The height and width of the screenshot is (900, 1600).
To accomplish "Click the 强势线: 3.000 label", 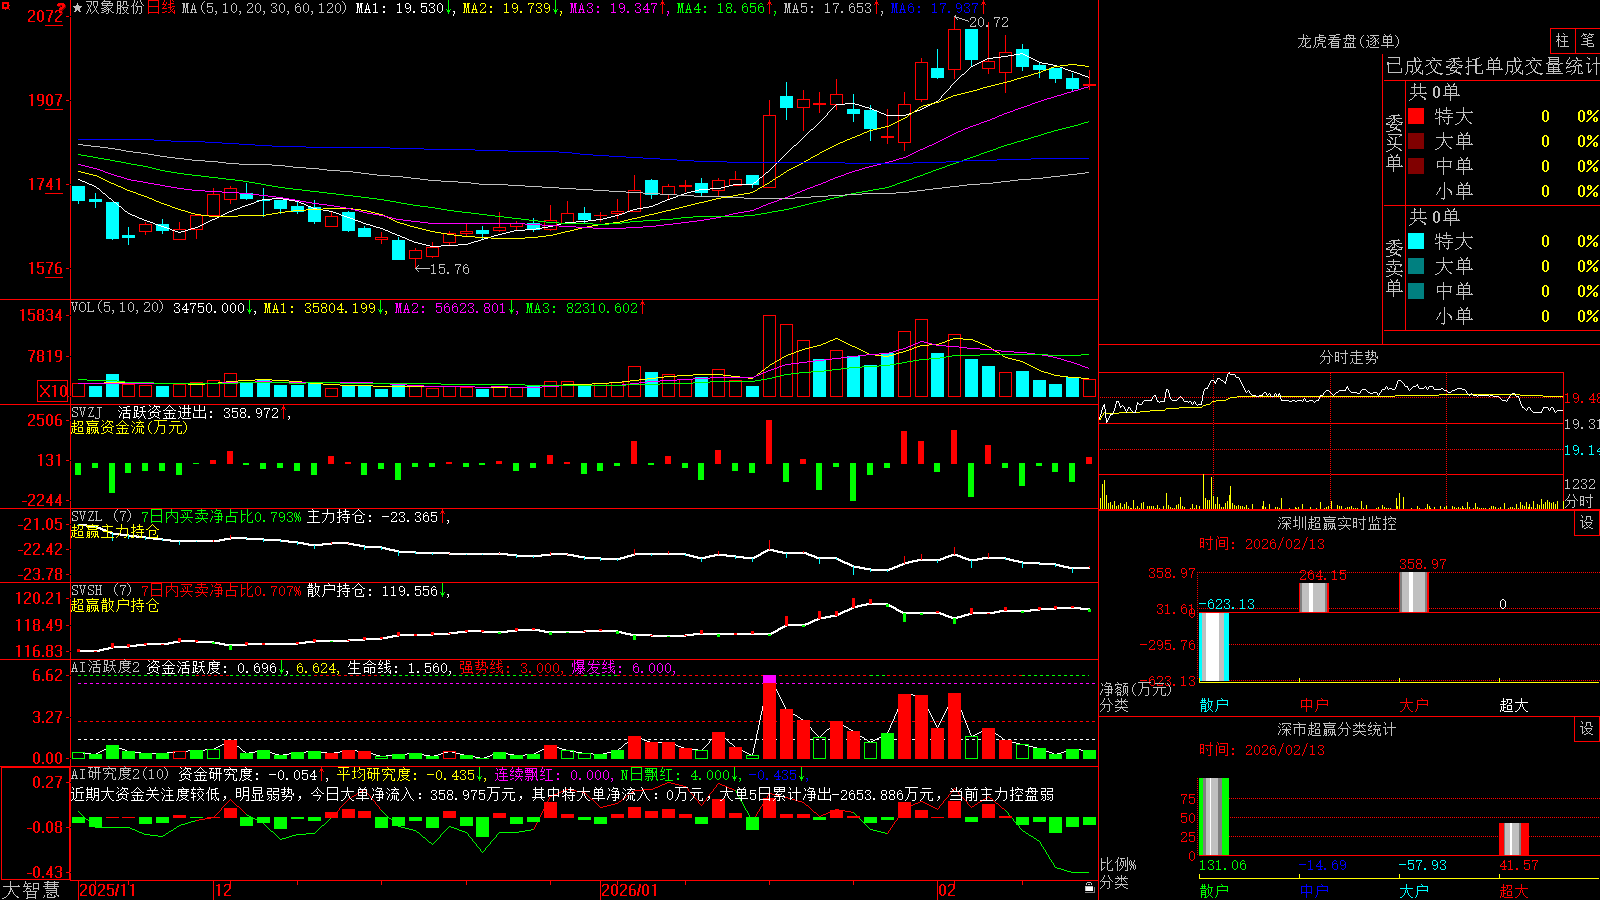I will tap(510, 668).
